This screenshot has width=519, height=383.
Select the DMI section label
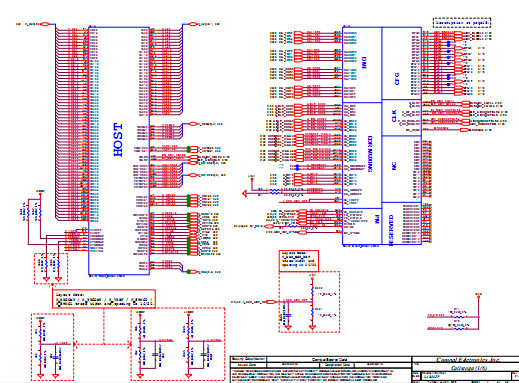pos(364,63)
